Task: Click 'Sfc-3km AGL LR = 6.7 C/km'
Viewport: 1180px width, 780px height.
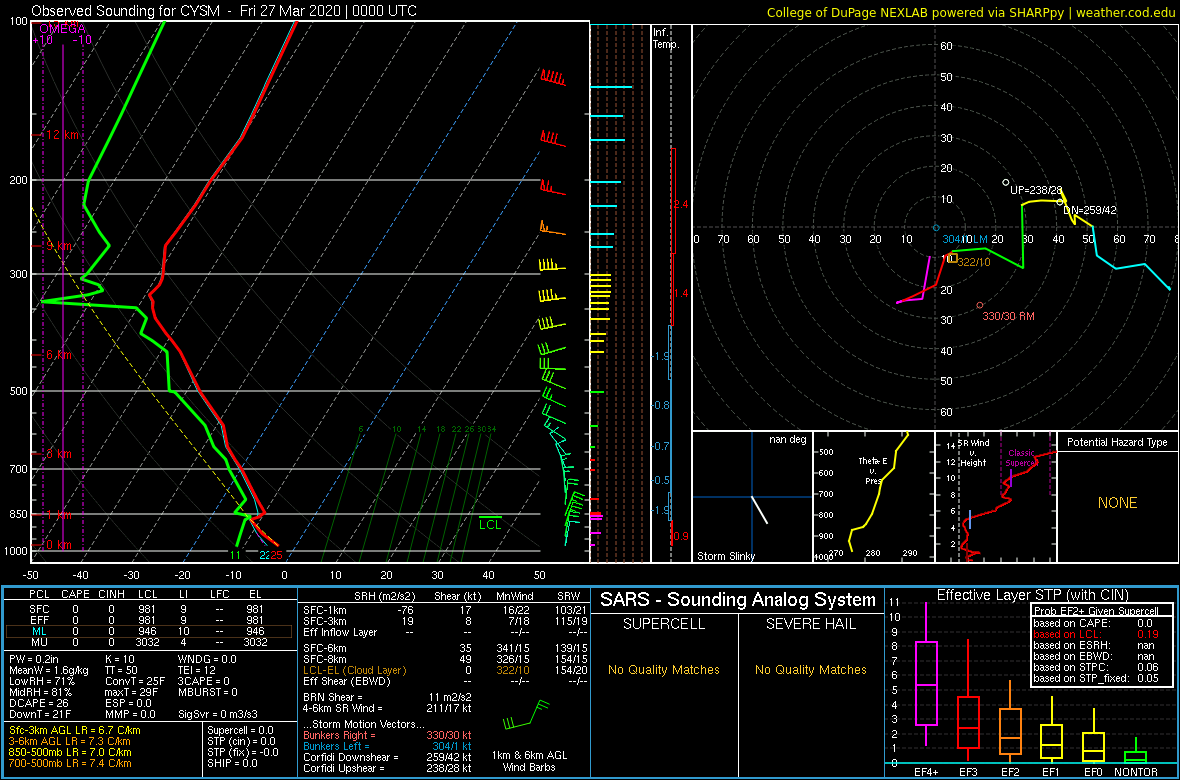Action: pyautogui.click(x=75, y=731)
